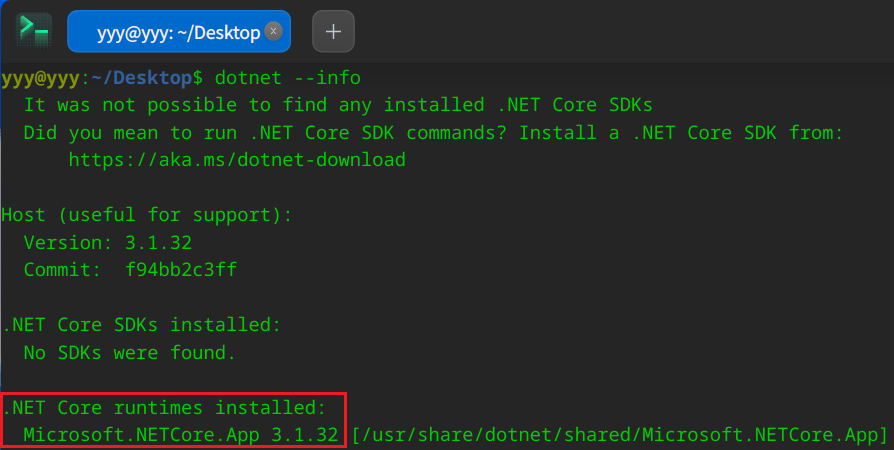The width and height of the screenshot is (894, 450).
Task: Click the Version: 3.1.32 line
Action: 108,242
